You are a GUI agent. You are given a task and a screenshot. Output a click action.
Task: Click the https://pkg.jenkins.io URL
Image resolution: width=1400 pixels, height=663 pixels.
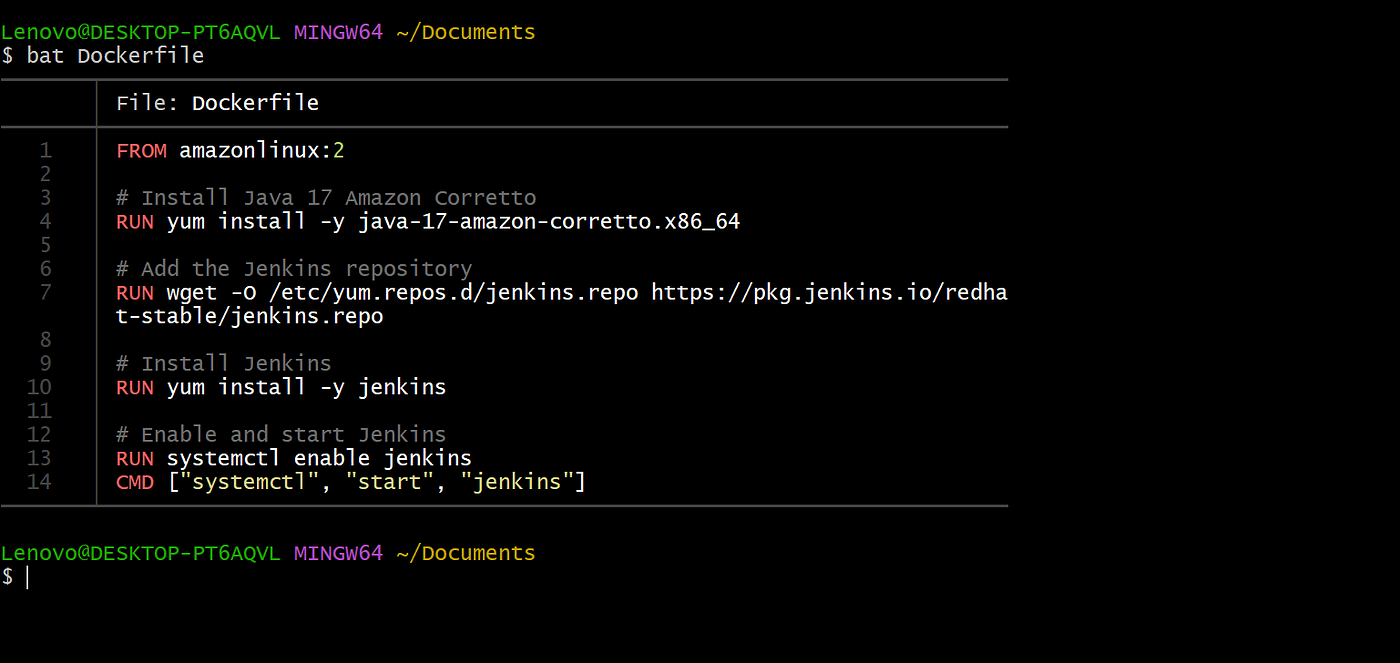(x=830, y=293)
